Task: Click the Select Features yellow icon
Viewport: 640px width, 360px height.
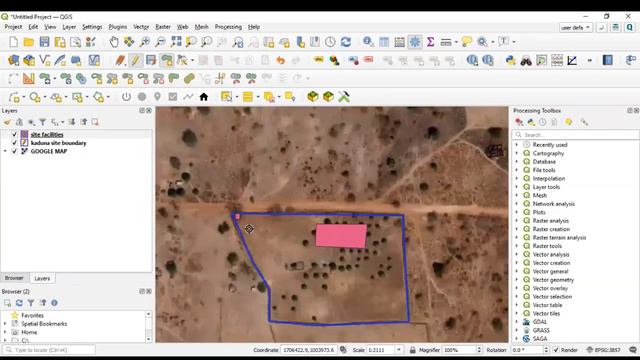Action: click(226, 97)
